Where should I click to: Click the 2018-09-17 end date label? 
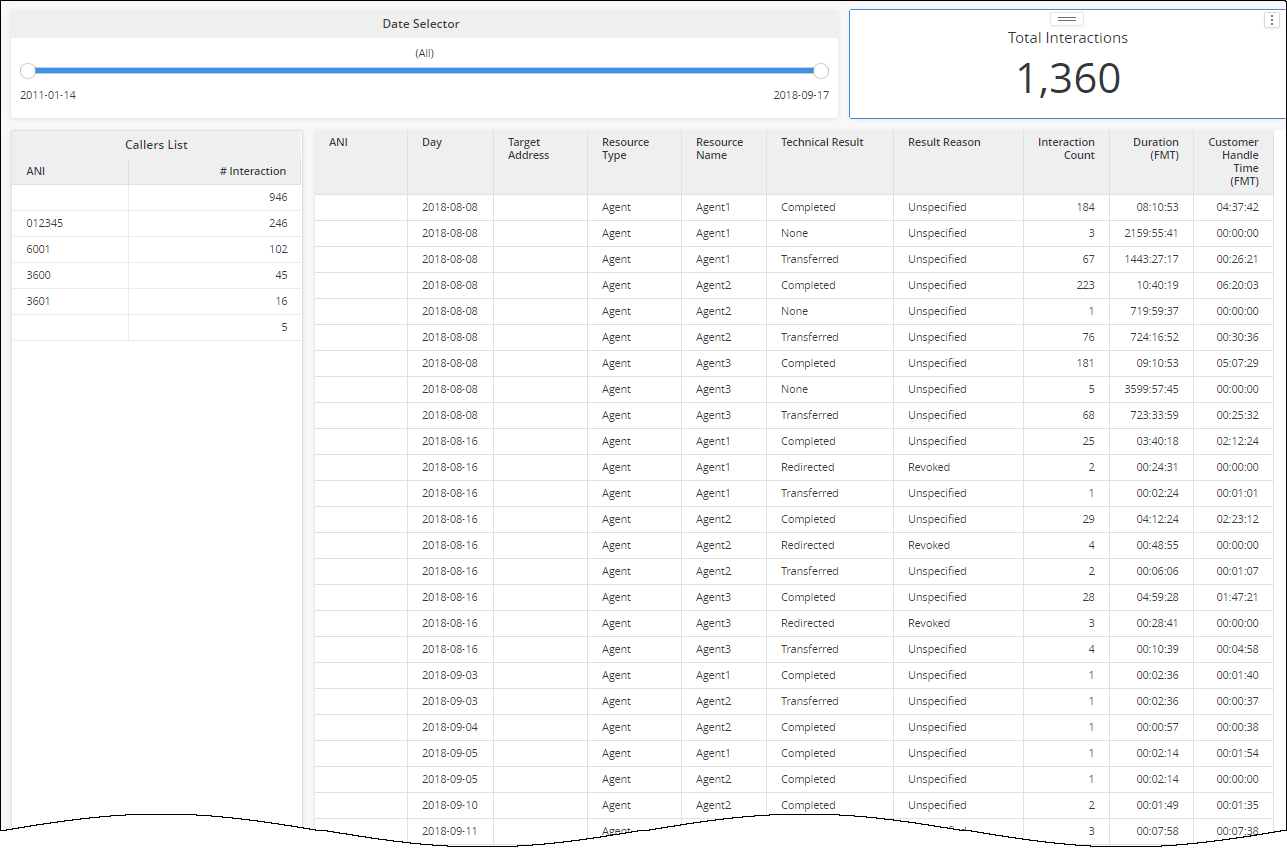click(x=801, y=95)
